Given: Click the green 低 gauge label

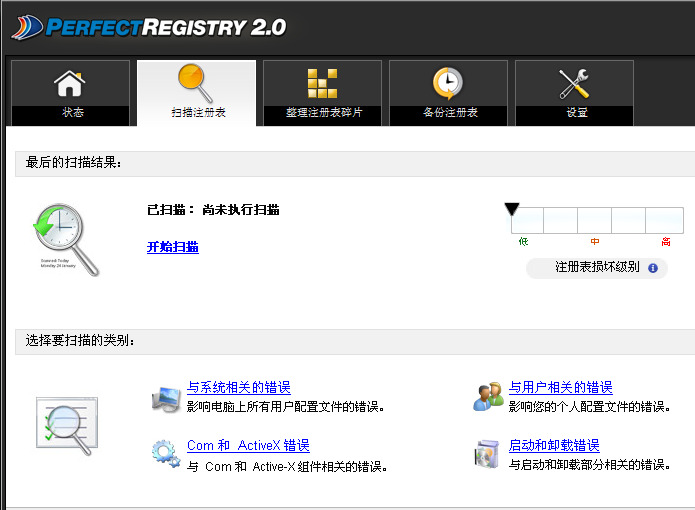Looking at the screenshot, I should point(523,241).
